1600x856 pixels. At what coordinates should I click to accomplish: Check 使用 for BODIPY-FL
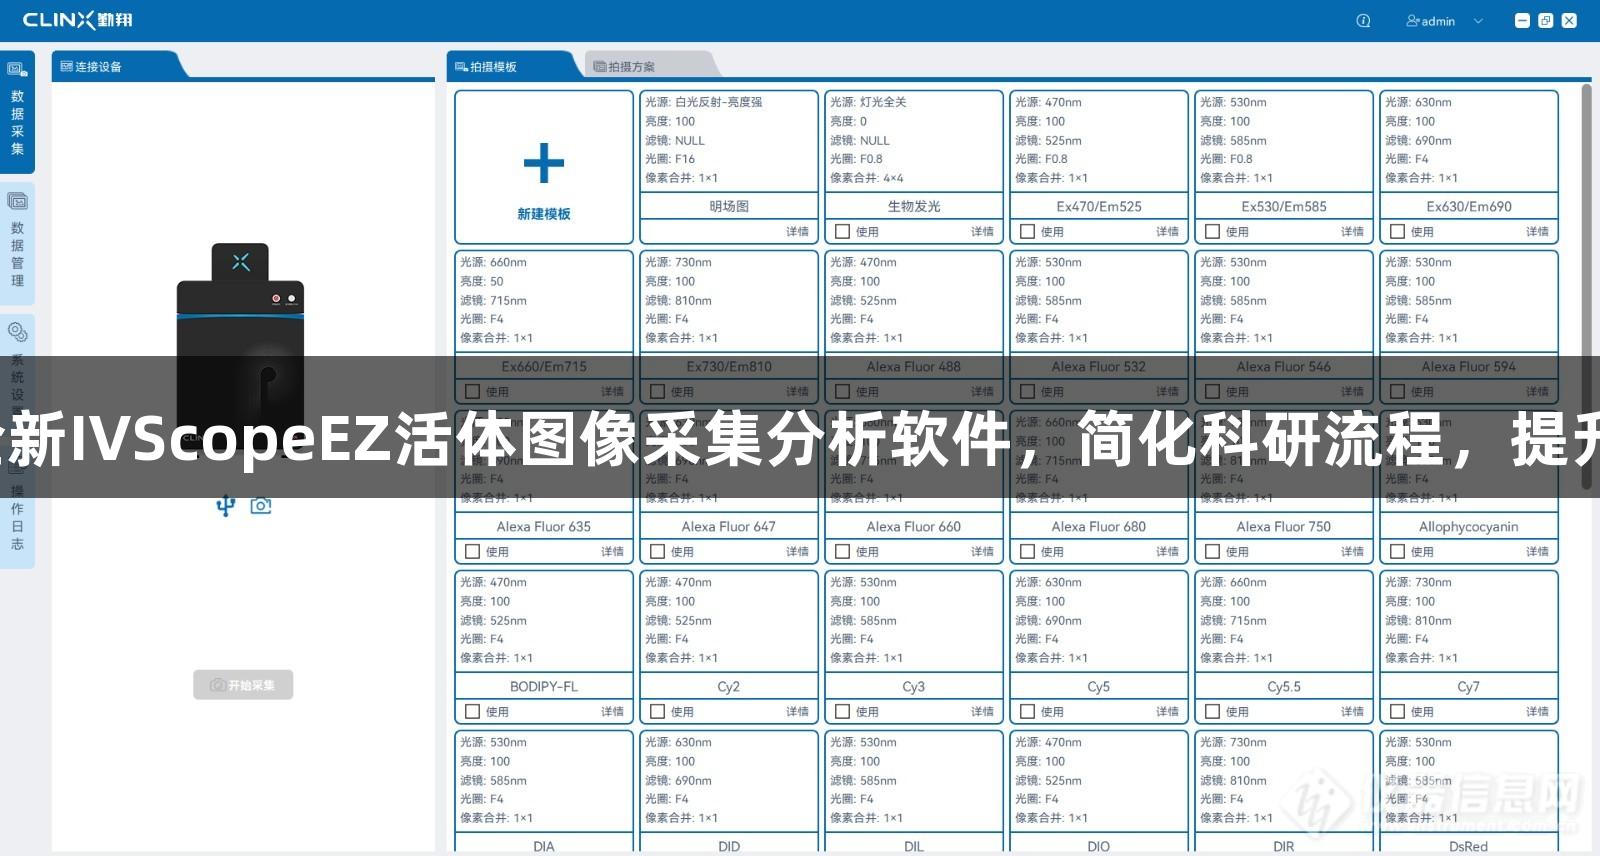472,712
